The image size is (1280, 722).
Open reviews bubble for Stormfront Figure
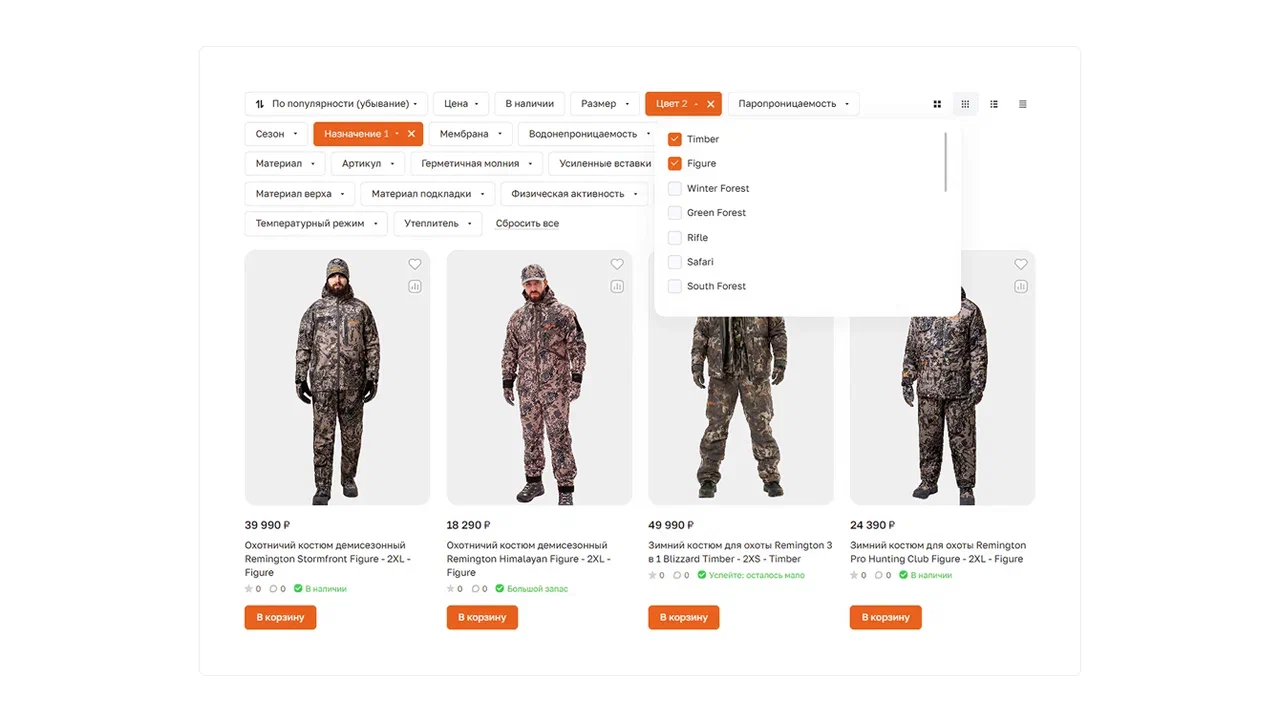coord(277,589)
